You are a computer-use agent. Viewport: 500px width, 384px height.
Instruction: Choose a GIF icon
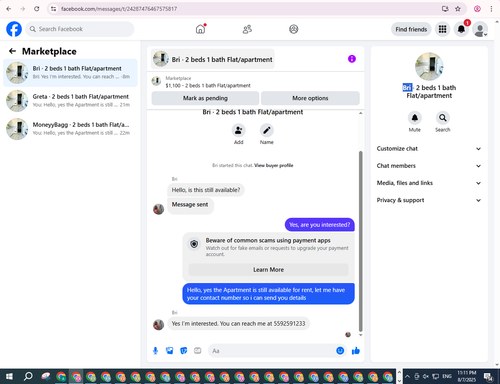click(x=198, y=351)
